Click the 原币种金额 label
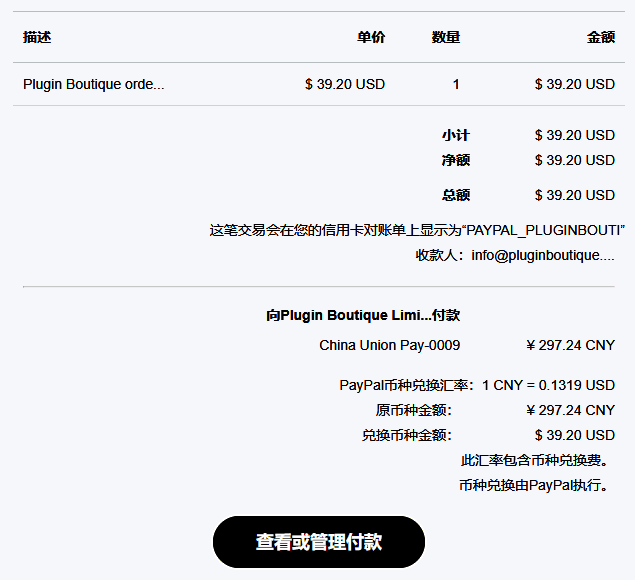635x580 pixels. tap(413, 410)
